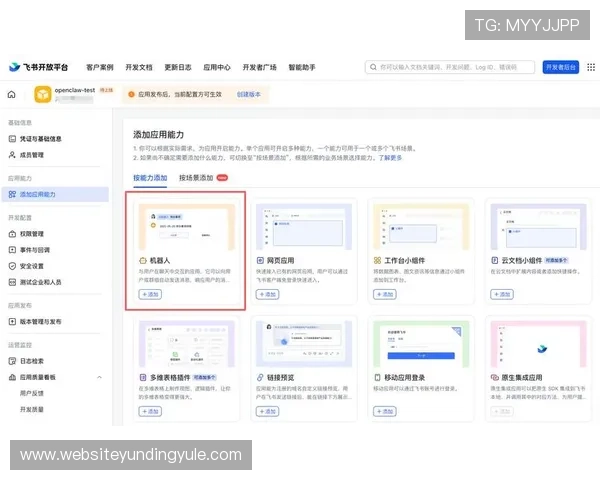The image size is (600, 480).
Task: Click the 机器人 robot icon
Action: click(143, 261)
